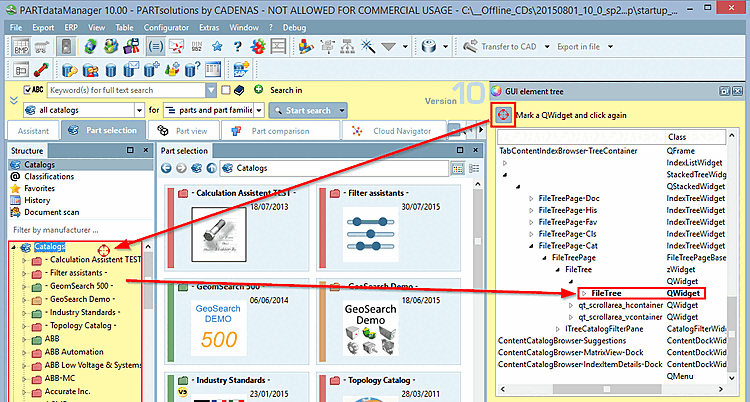
Task: Switch Part selection to thumbnail grid view icon
Action: click(458, 168)
